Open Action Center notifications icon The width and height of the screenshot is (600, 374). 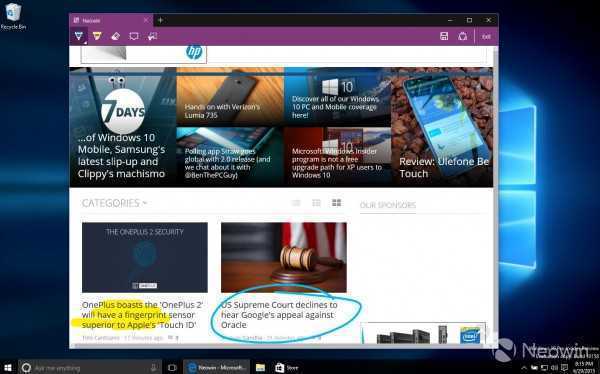564,368
